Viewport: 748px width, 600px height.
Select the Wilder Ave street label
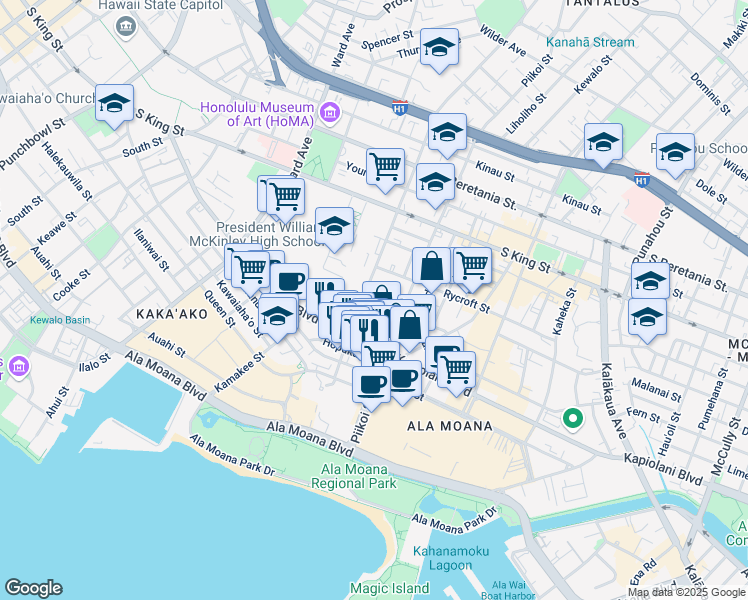coord(502,41)
